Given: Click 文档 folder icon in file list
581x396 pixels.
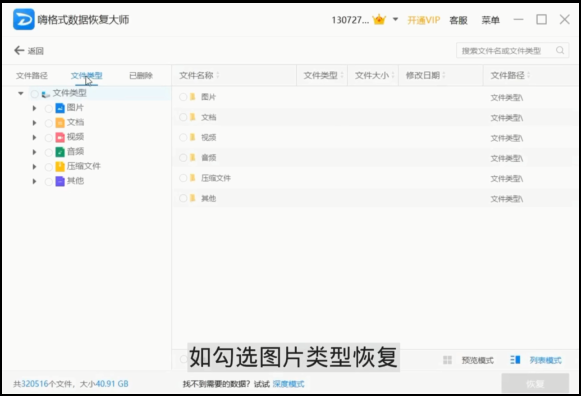Looking at the screenshot, I should pos(193,117).
